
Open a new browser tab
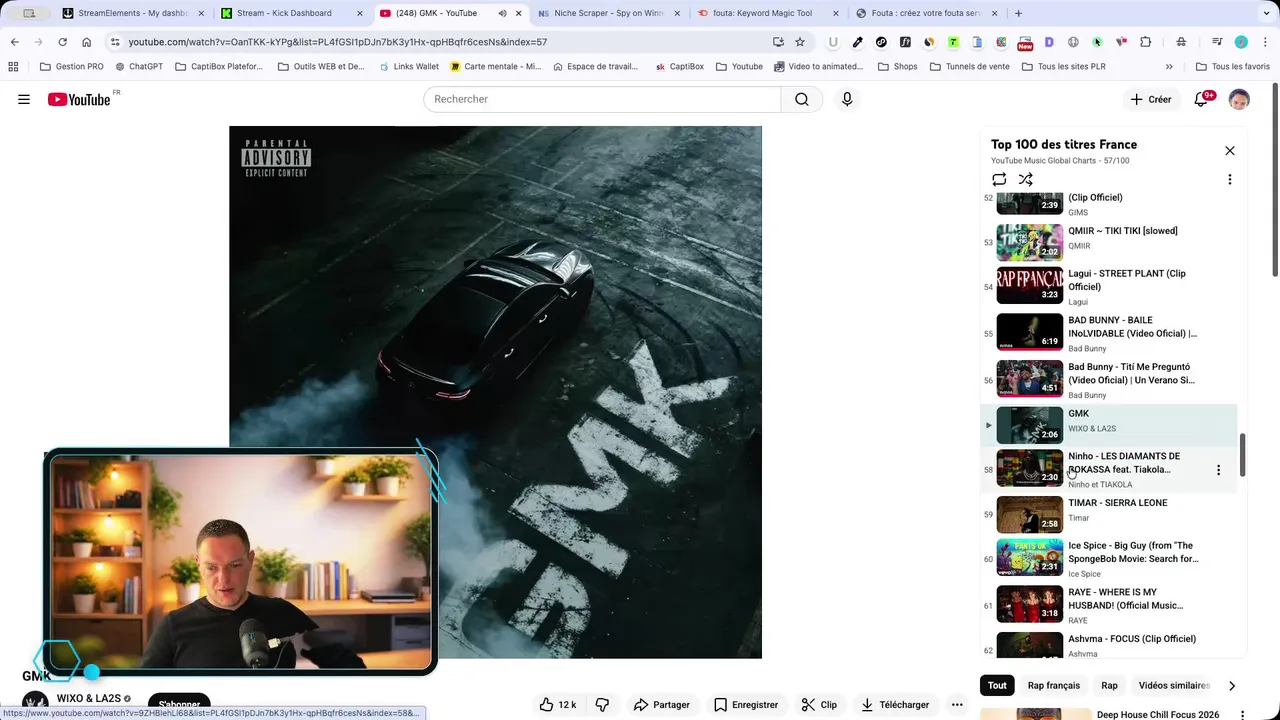tap(1018, 13)
